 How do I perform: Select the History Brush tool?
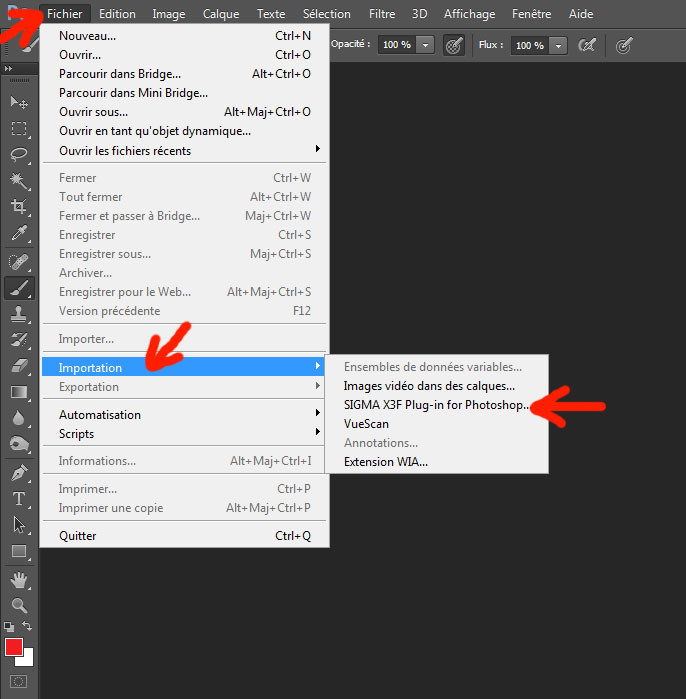19,340
